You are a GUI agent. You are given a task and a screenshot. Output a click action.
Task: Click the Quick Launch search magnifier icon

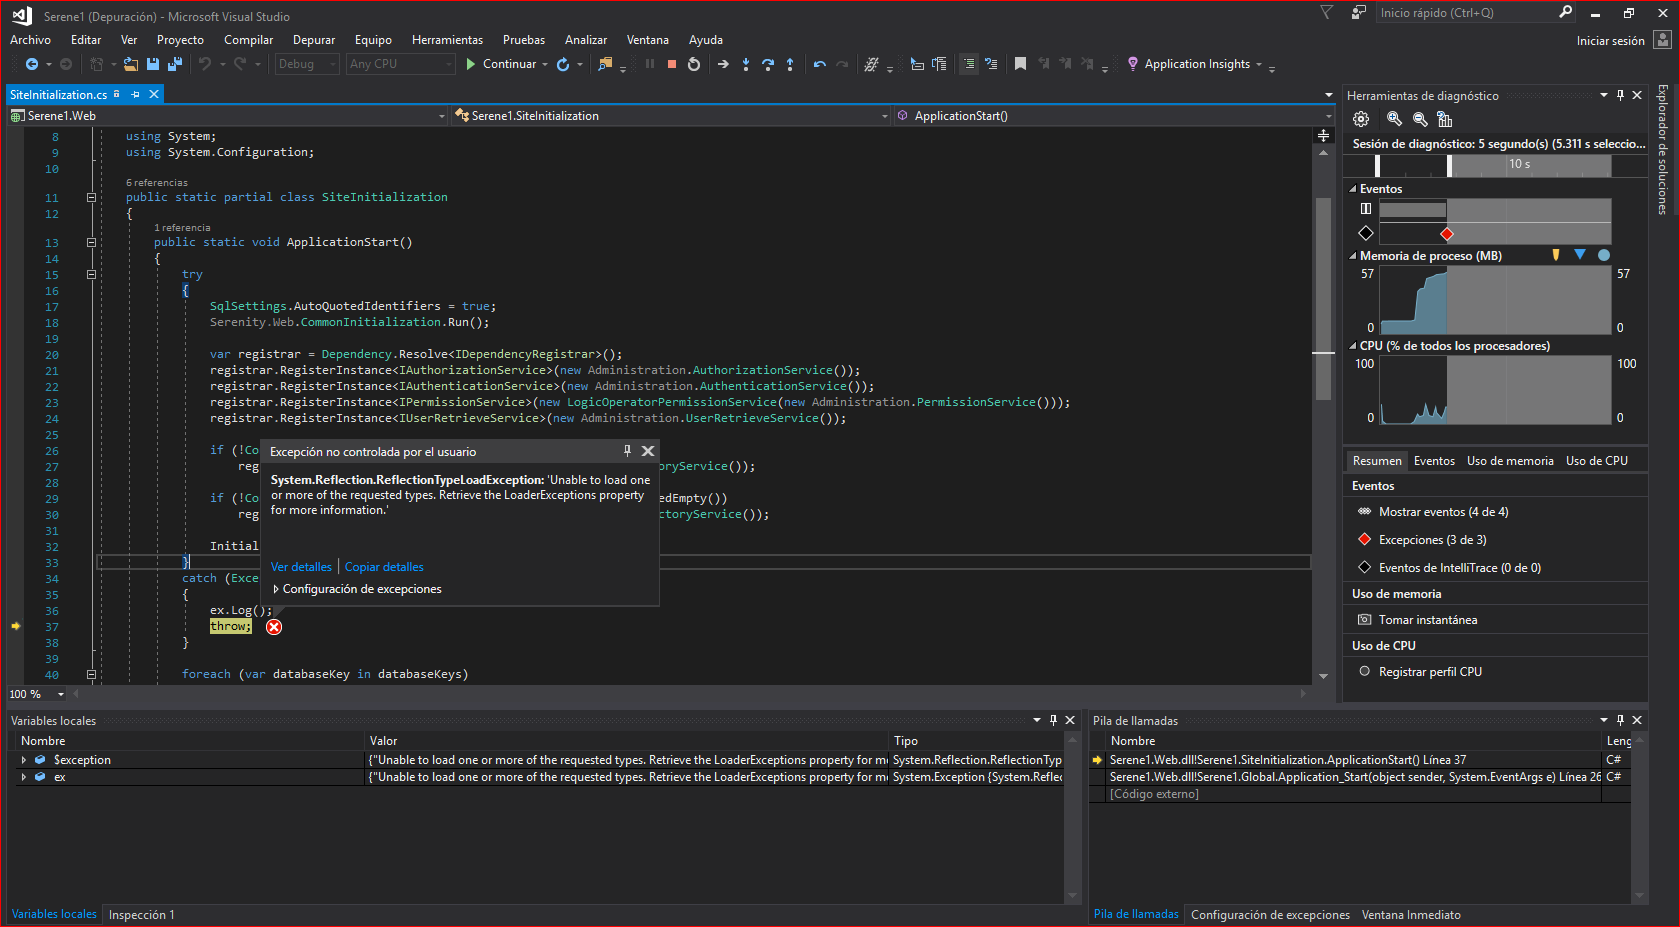tap(1565, 12)
